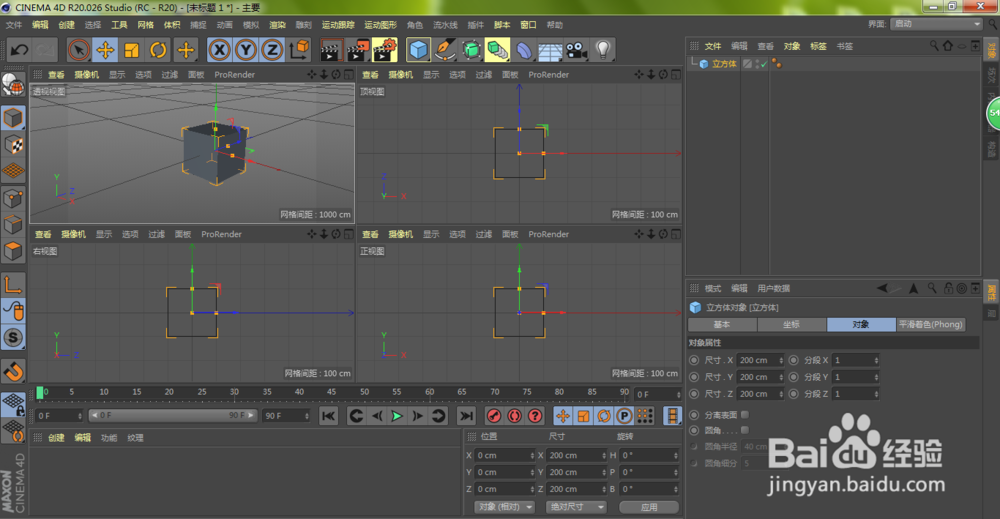Activate the Scale tool
This screenshot has height=519, width=1000.
pos(131,50)
